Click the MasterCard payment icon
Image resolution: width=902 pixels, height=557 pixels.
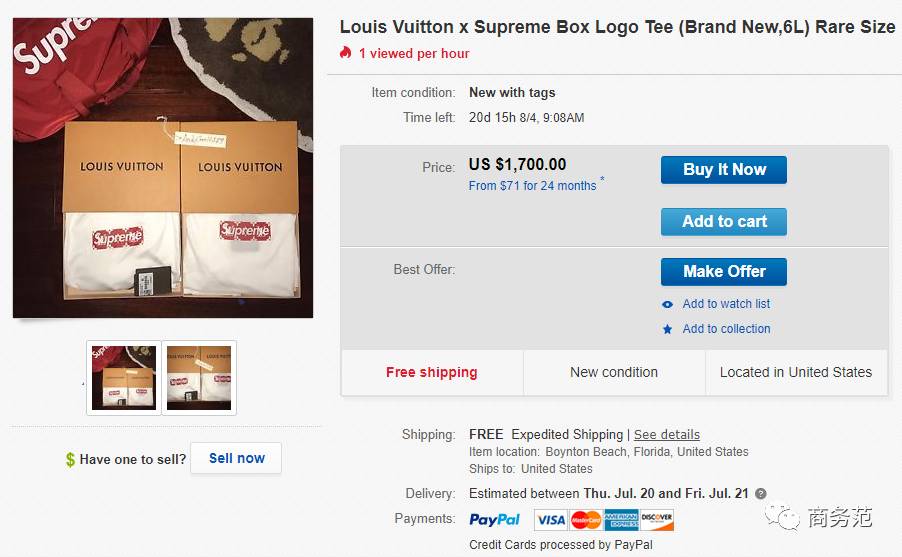[586, 520]
